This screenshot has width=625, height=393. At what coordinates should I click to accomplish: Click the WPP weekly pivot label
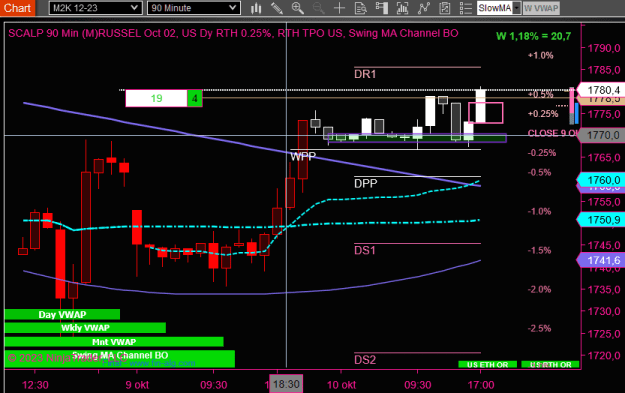click(303, 157)
